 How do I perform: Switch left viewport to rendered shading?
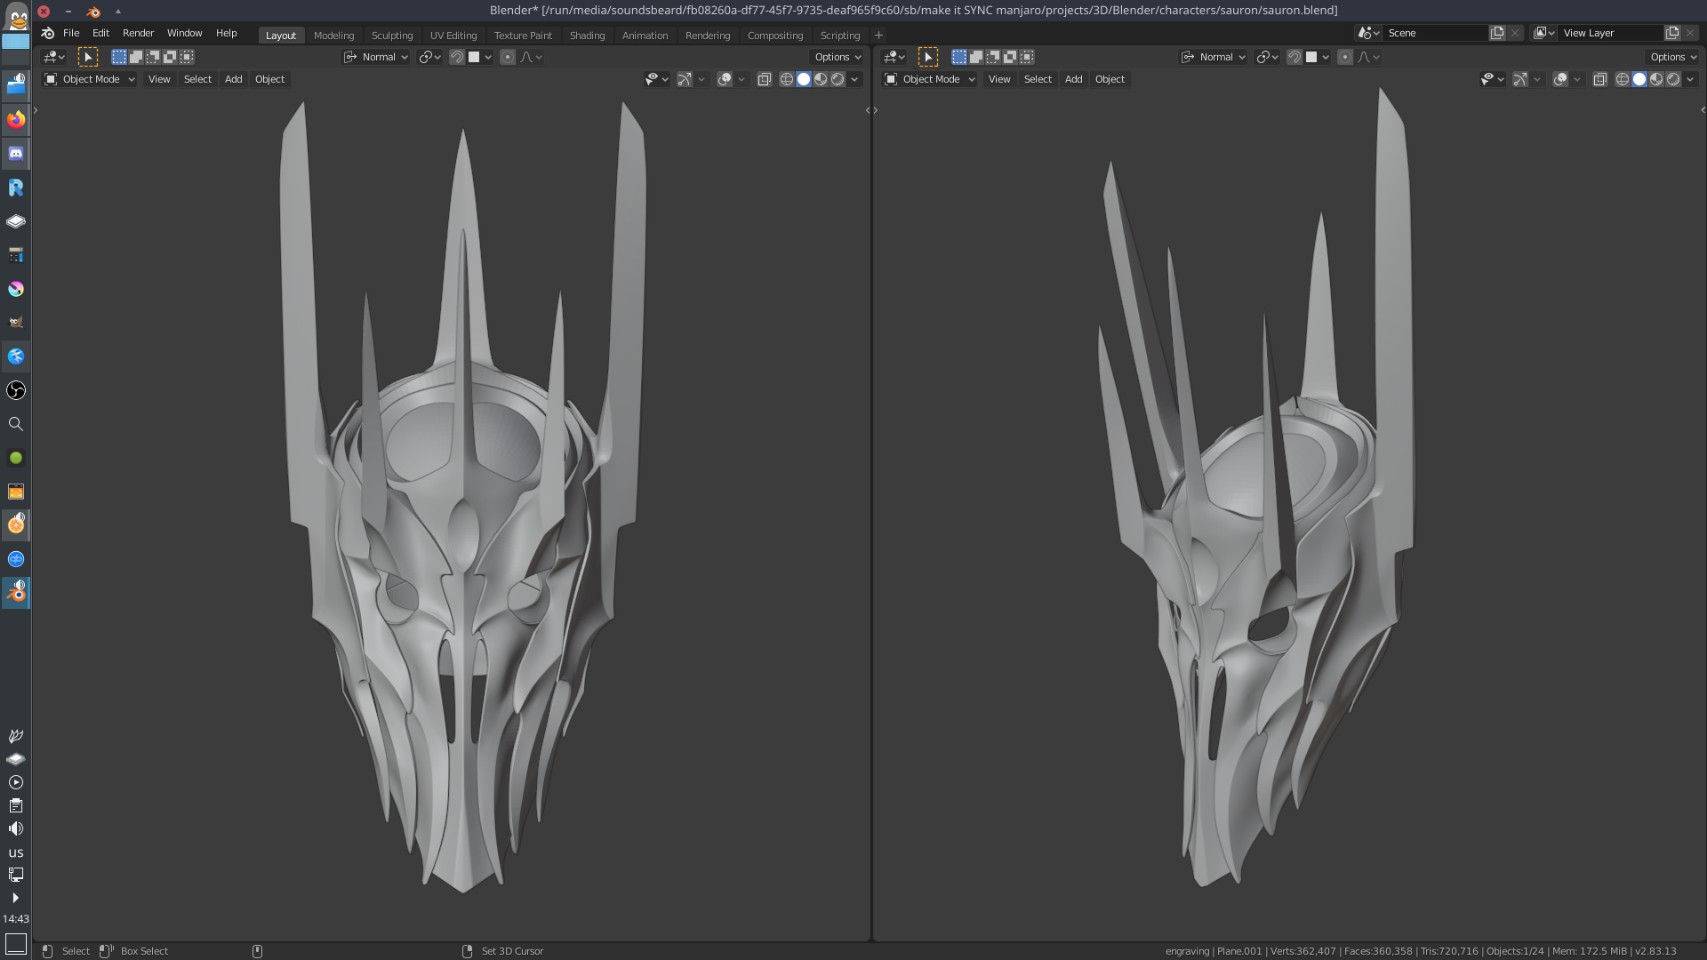coord(838,79)
